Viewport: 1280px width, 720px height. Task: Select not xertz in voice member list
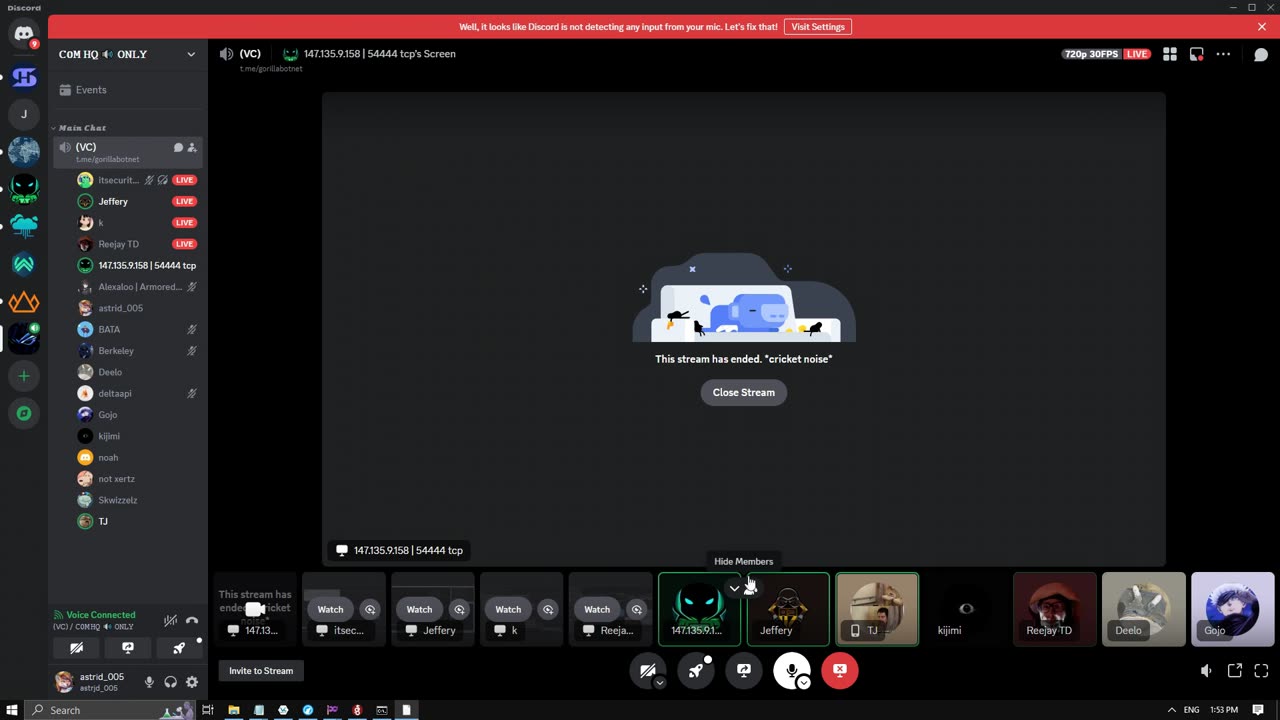point(137,479)
